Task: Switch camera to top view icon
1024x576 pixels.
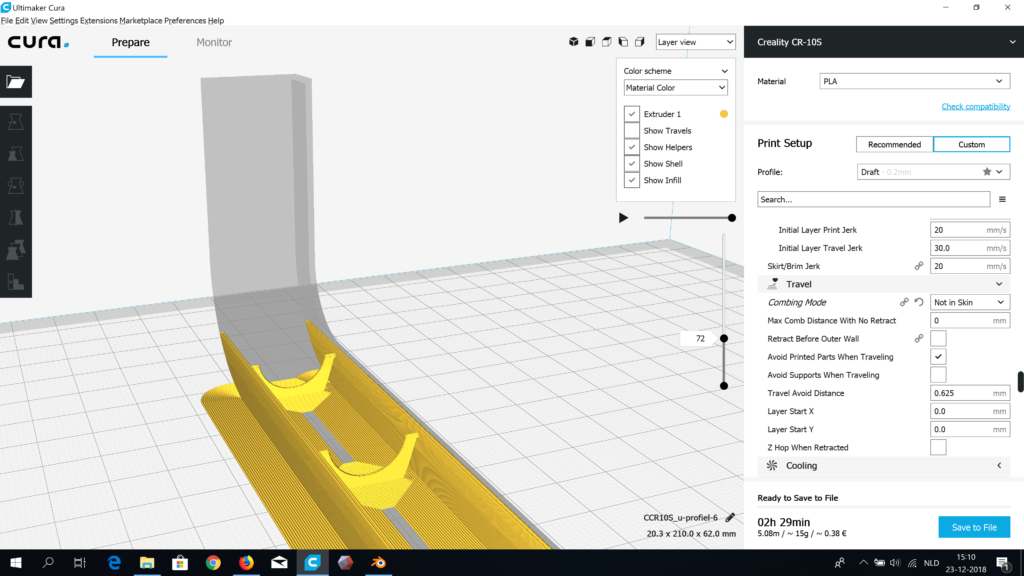Action: [x=607, y=42]
